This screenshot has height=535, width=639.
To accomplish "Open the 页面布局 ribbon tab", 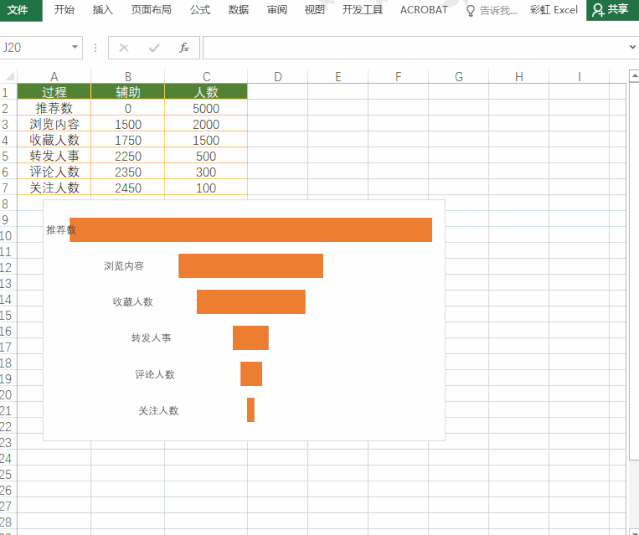I will [151, 10].
